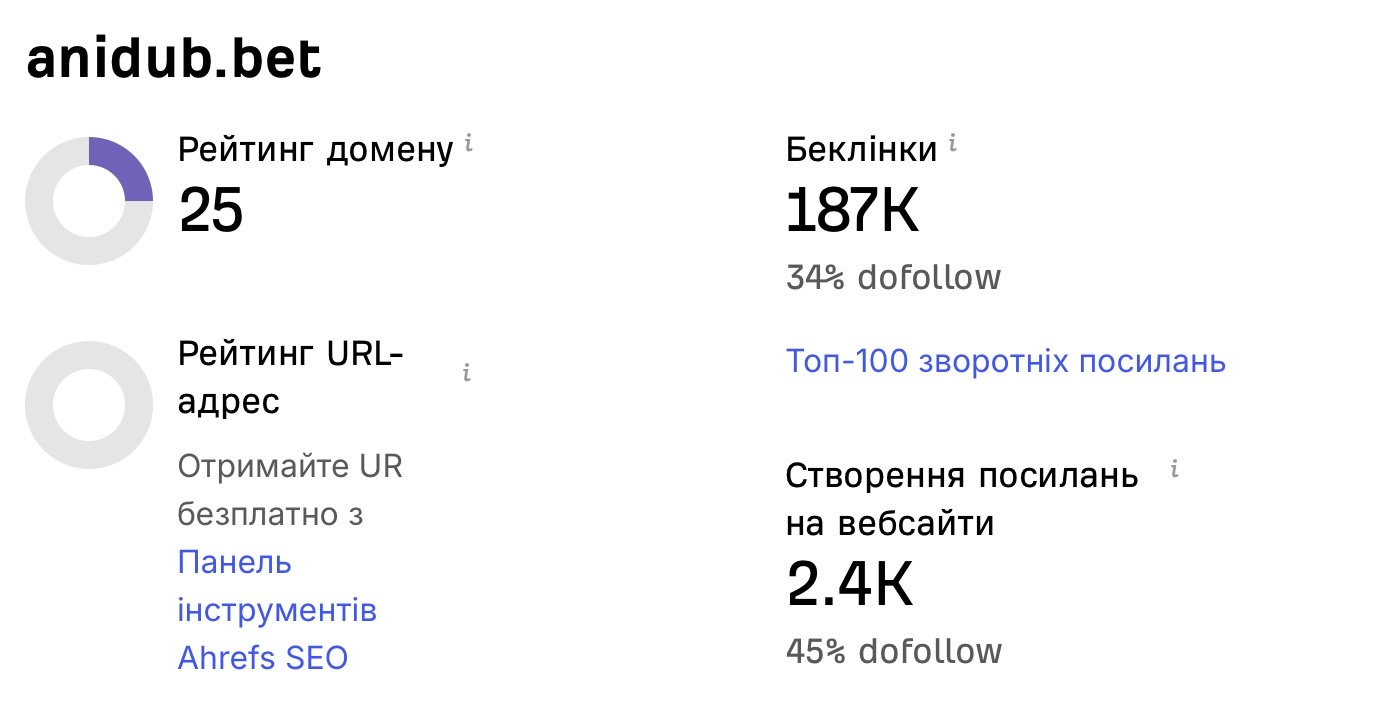
Task: Click the 2.4K referring websites value
Action: (850, 586)
